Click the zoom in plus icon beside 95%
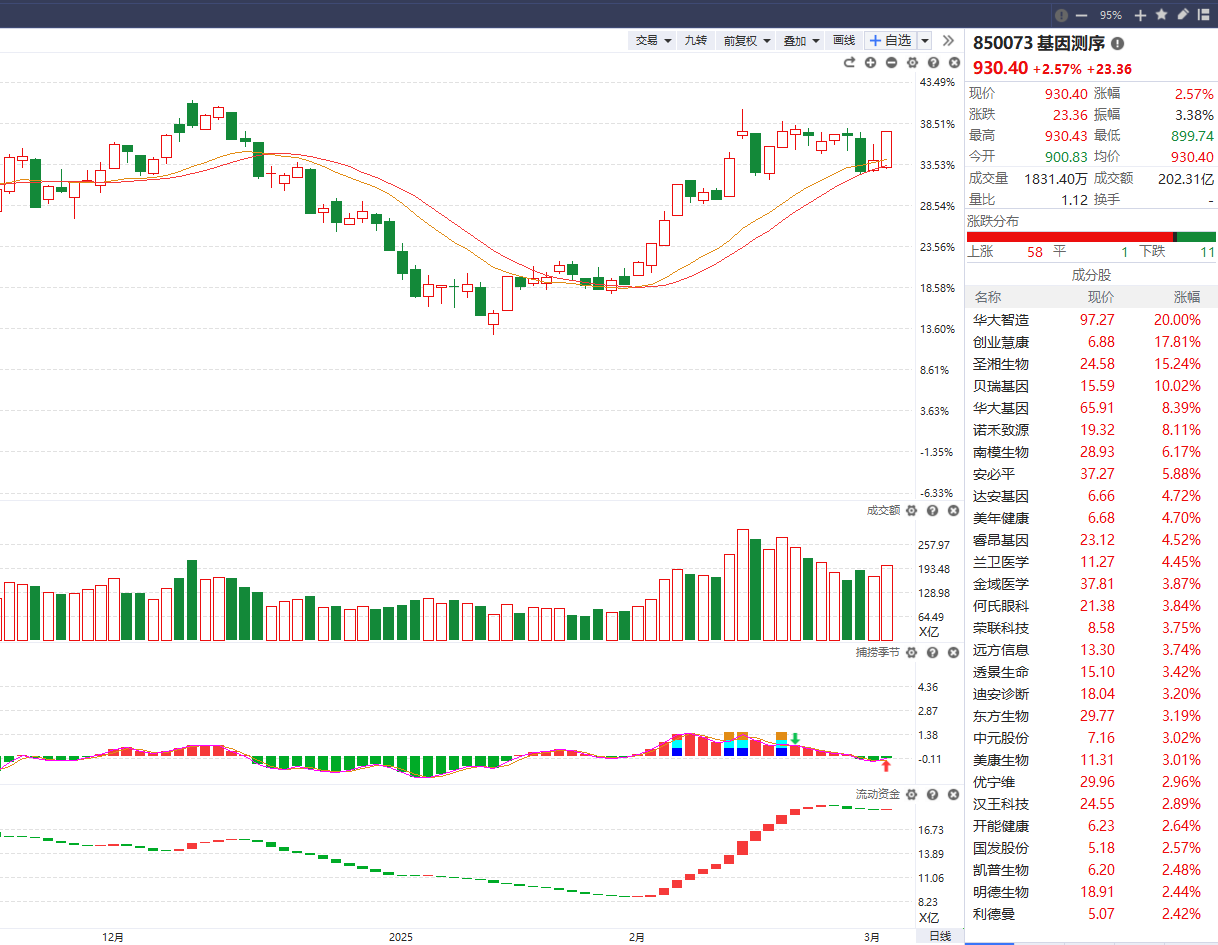Screen dimensions: 1218x945 point(1141,15)
